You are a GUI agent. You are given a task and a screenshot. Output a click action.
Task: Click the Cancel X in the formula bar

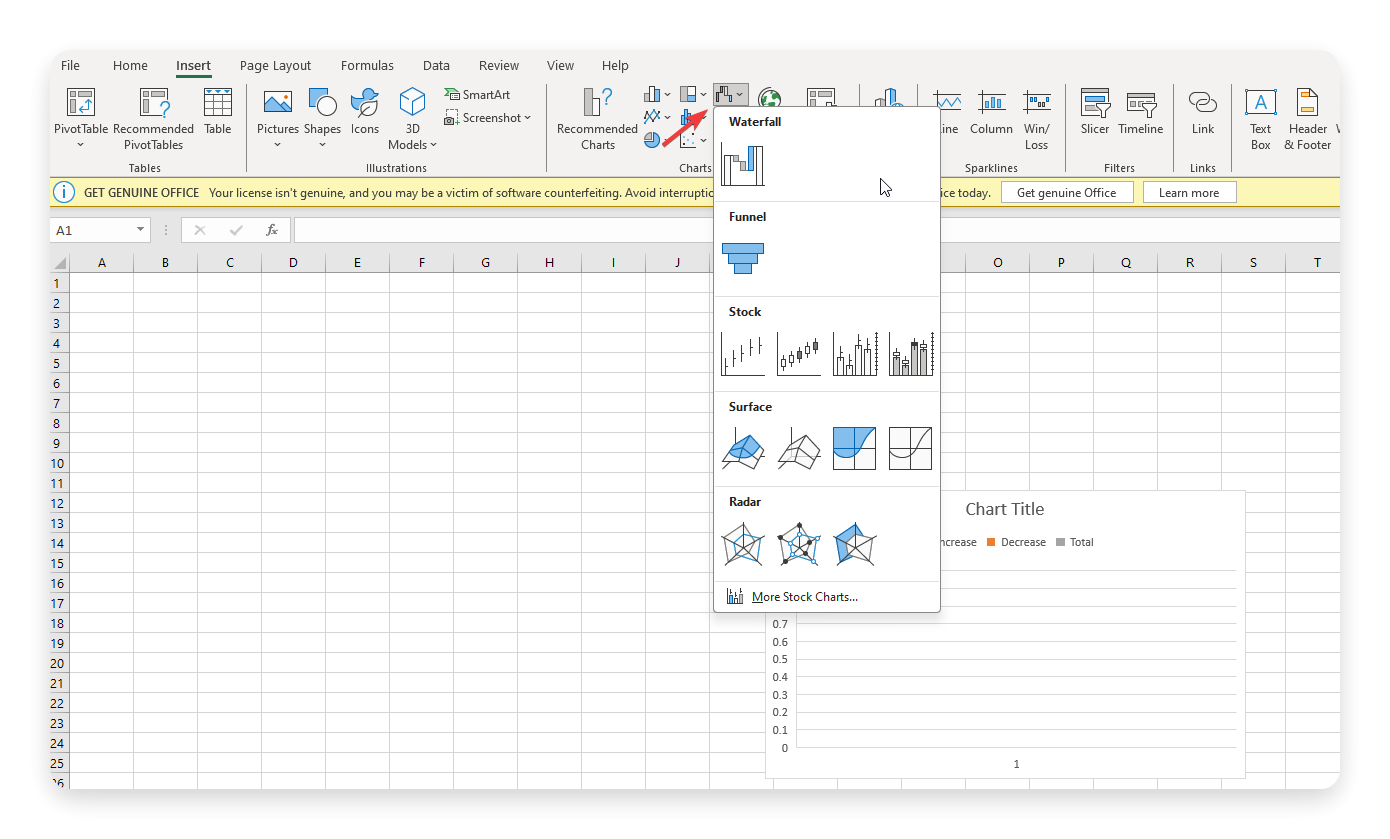[199, 230]
